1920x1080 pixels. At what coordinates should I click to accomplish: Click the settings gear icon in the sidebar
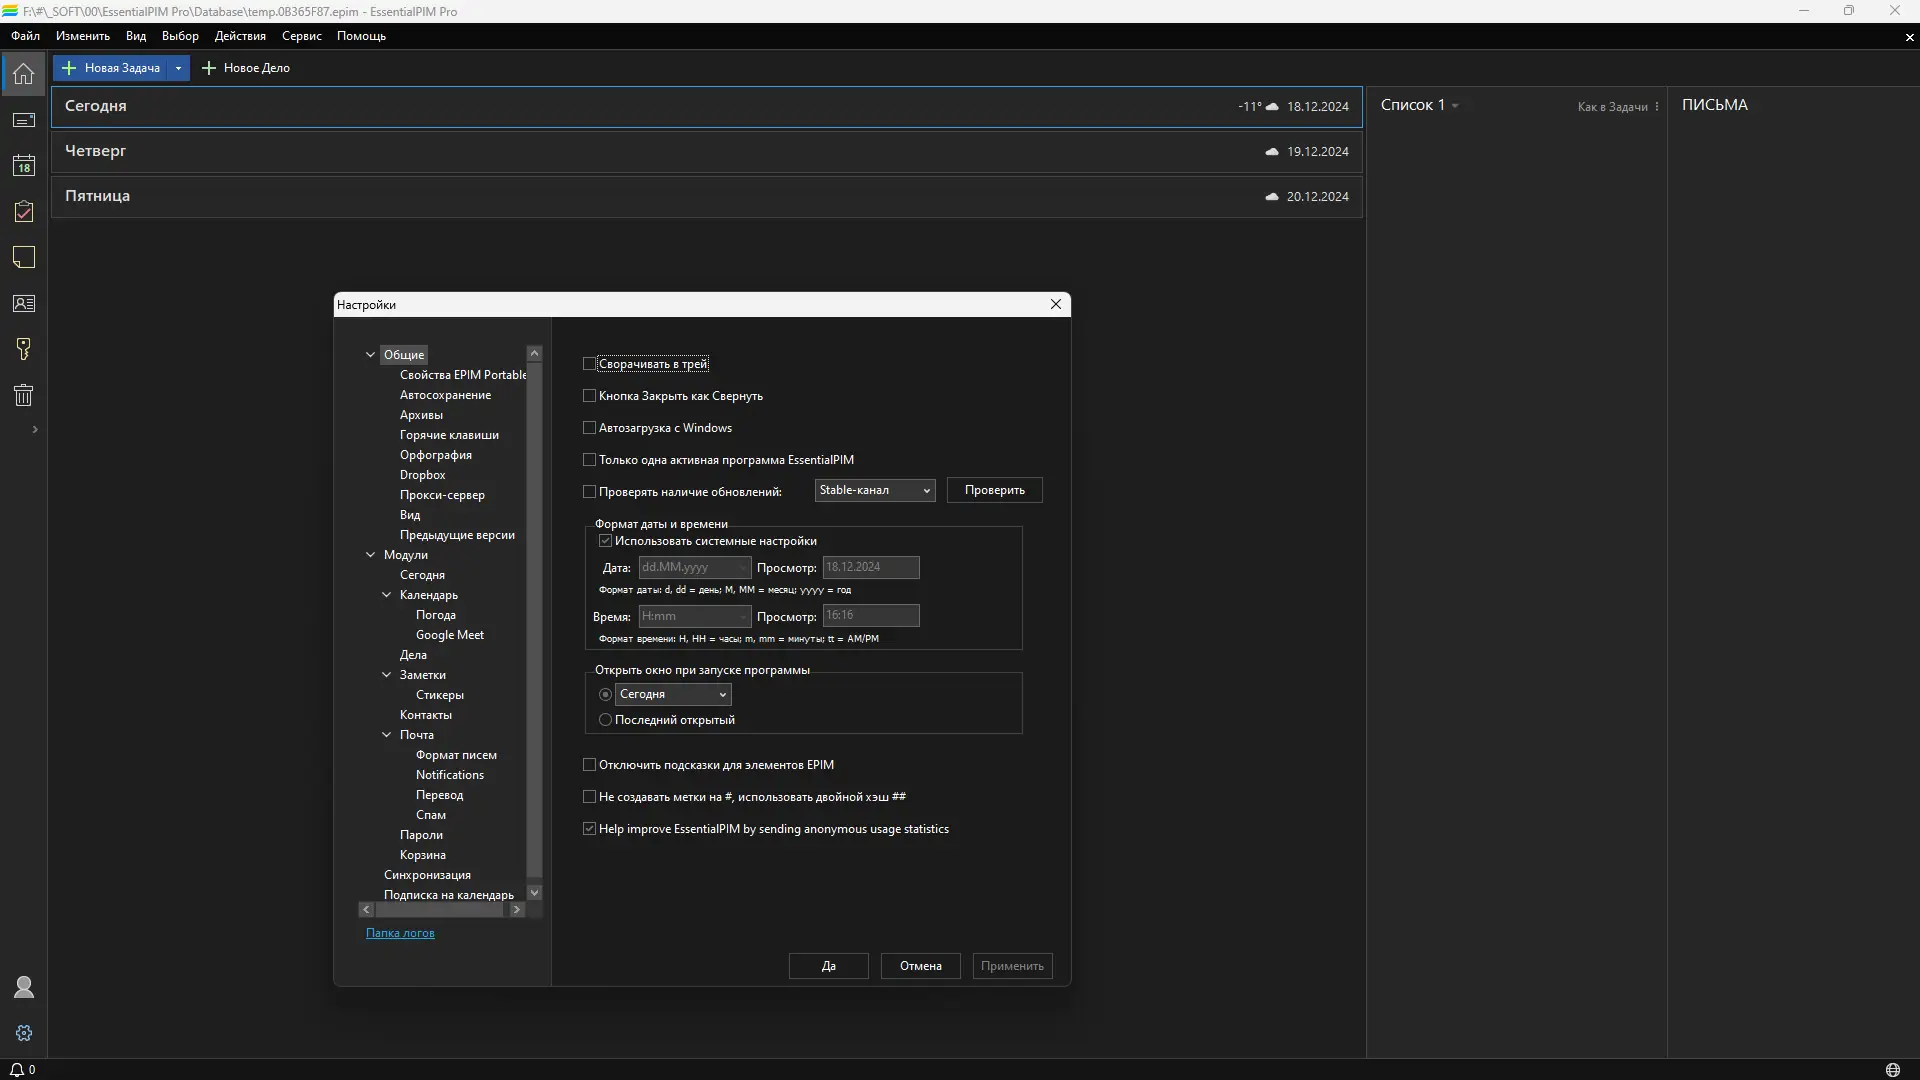pyautogui.click(x=24, y=1033)
